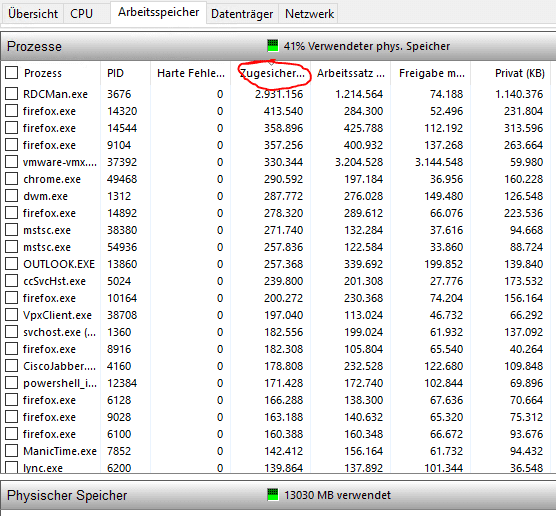Select the lync.exe process name
The width and height of the screenshot is (556, 516).
pyautogui.click(x=43, y=468)
